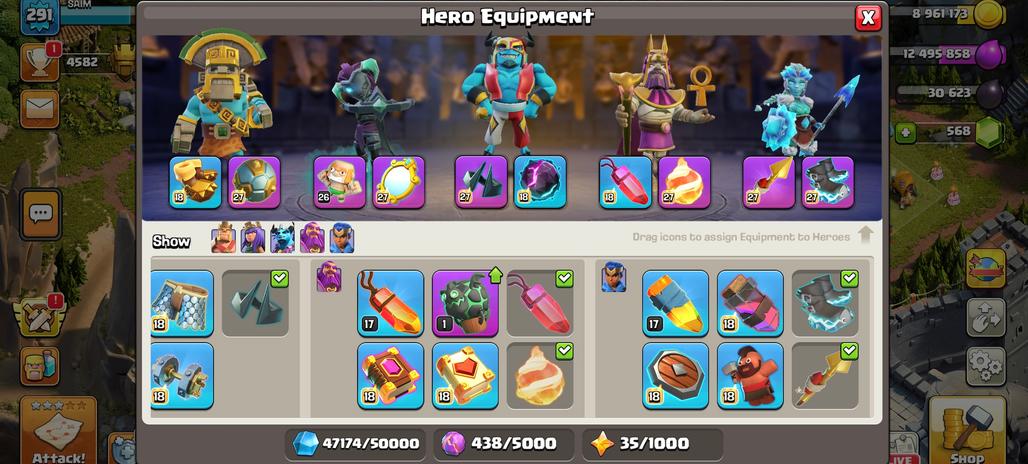
Task: Select the round wooden shield equipment
Action: 675,375
